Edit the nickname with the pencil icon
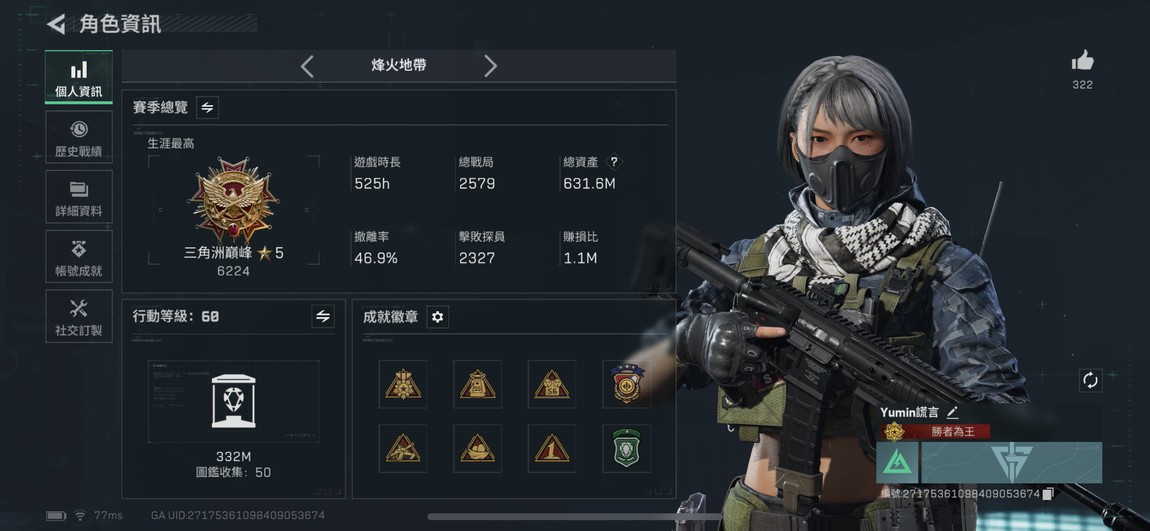 952,413
